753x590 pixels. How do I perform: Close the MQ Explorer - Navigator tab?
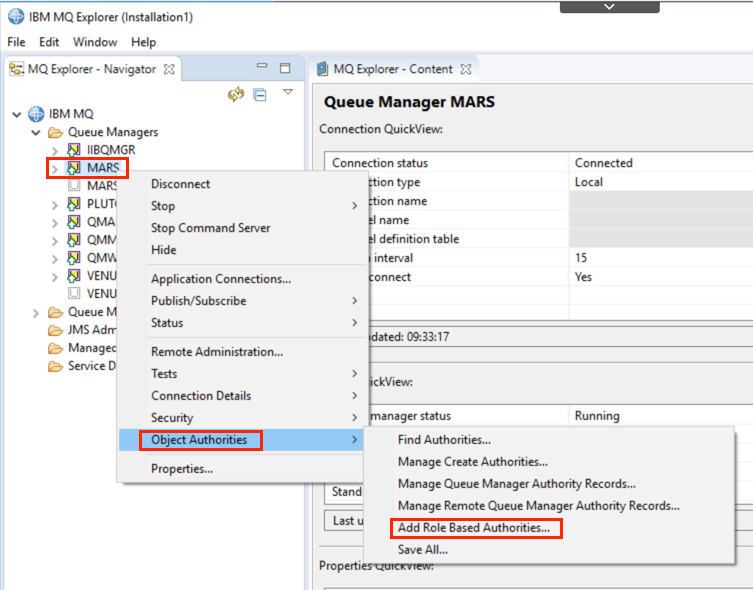[169, 69]
